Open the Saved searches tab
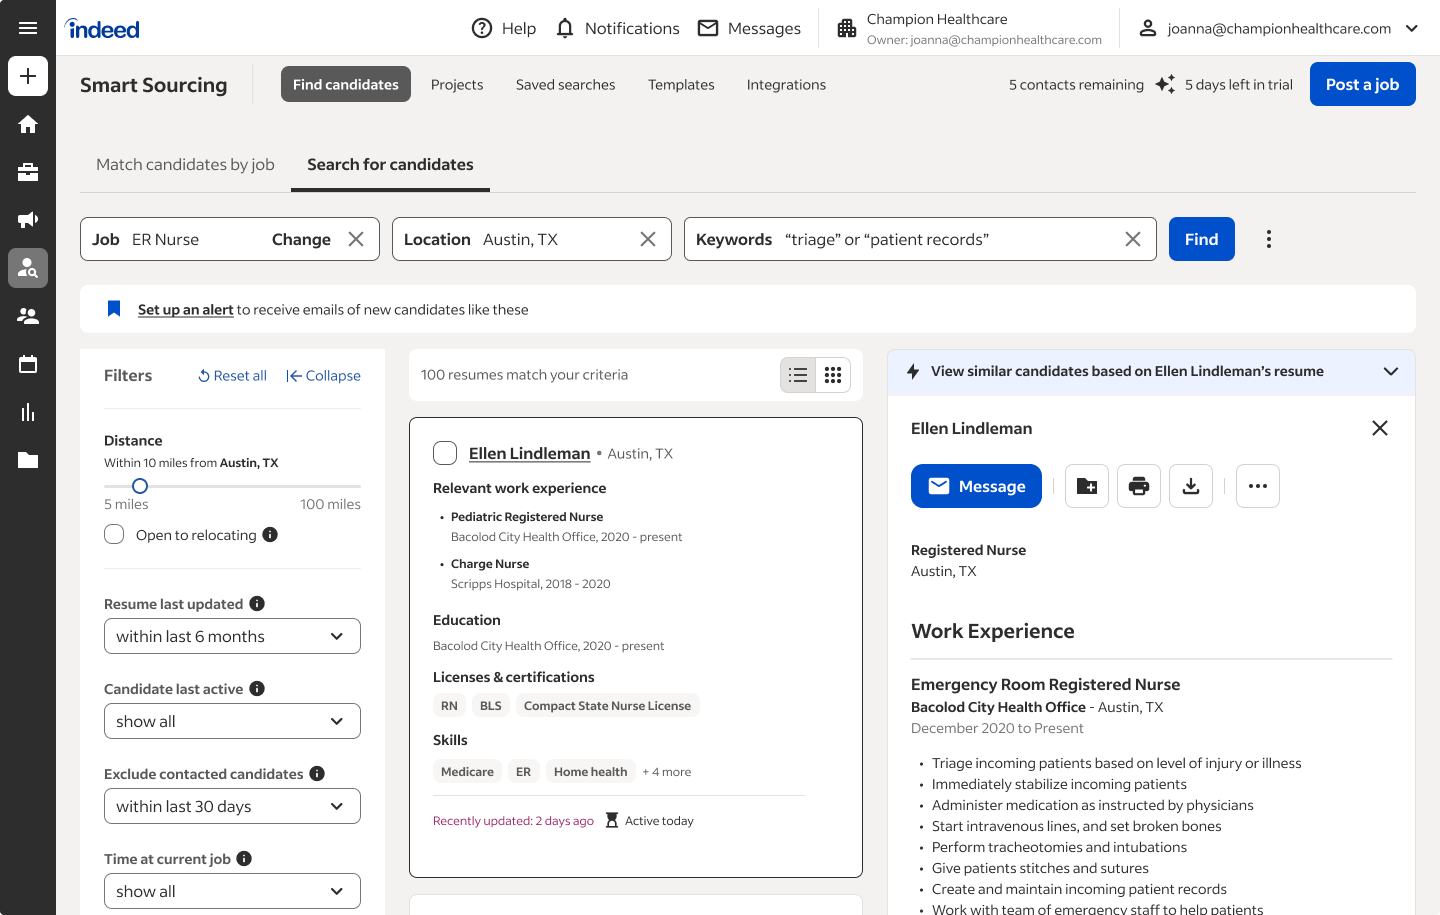The height and width of the screenshot is (915, 1440). tap(566, 85)
